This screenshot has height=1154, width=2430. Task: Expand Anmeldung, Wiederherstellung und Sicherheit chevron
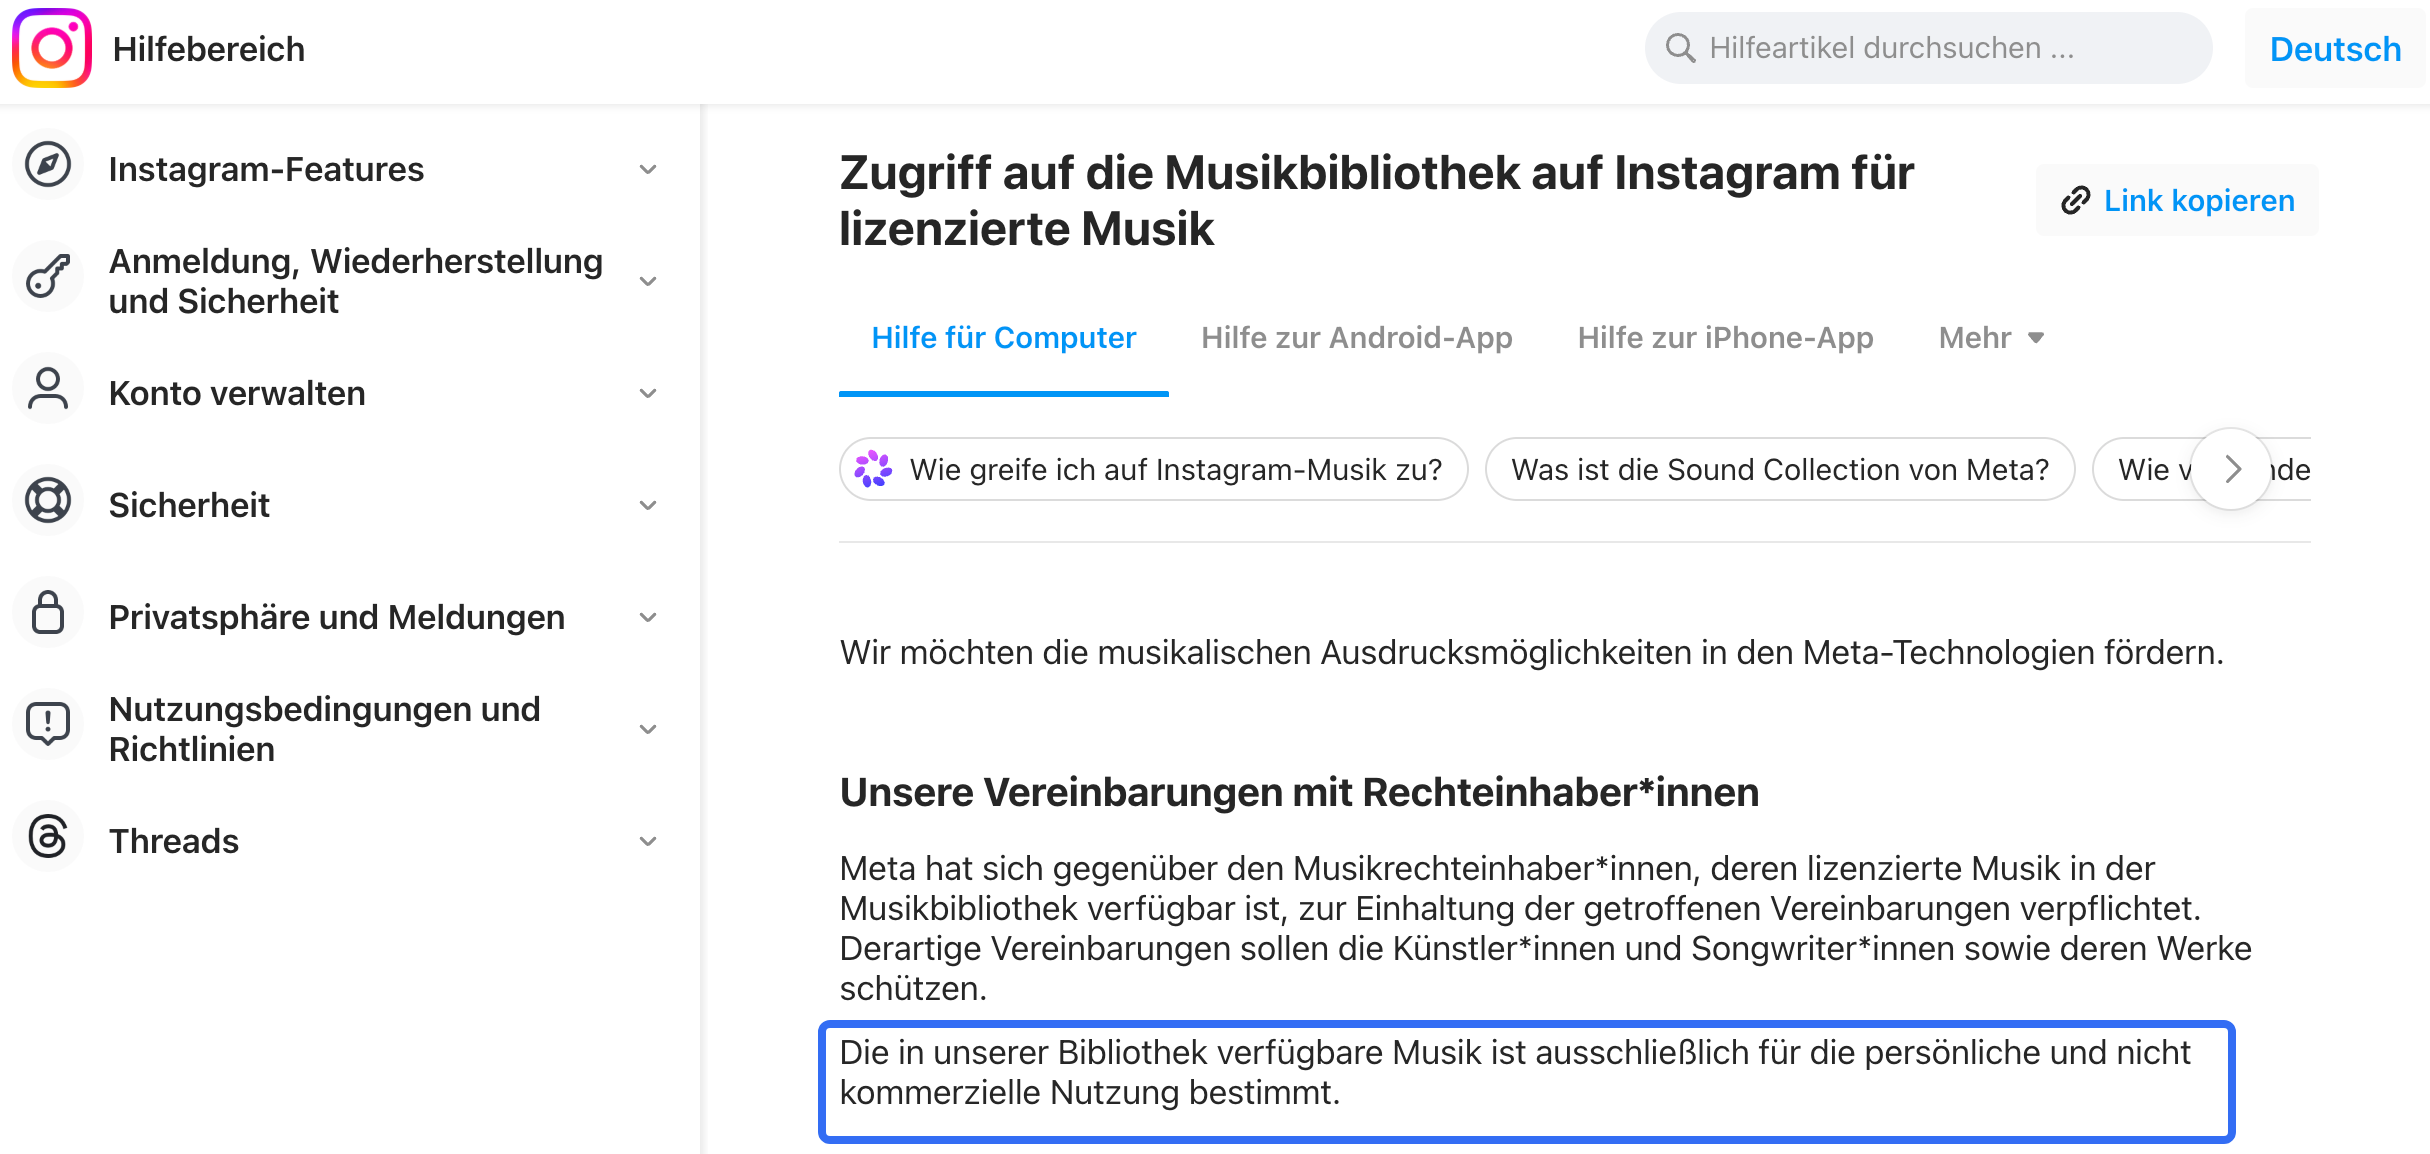648,282
